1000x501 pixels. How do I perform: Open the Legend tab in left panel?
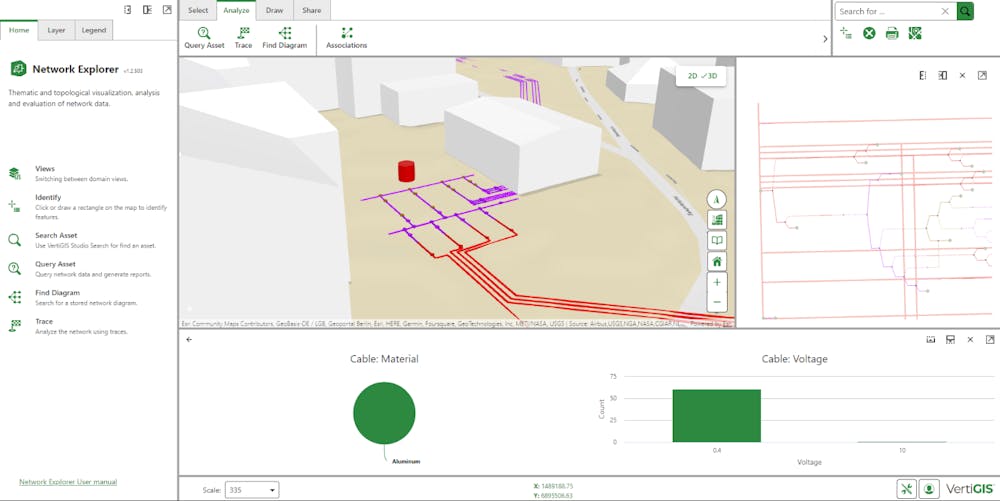pyautogui.click(x=94, y=30)
